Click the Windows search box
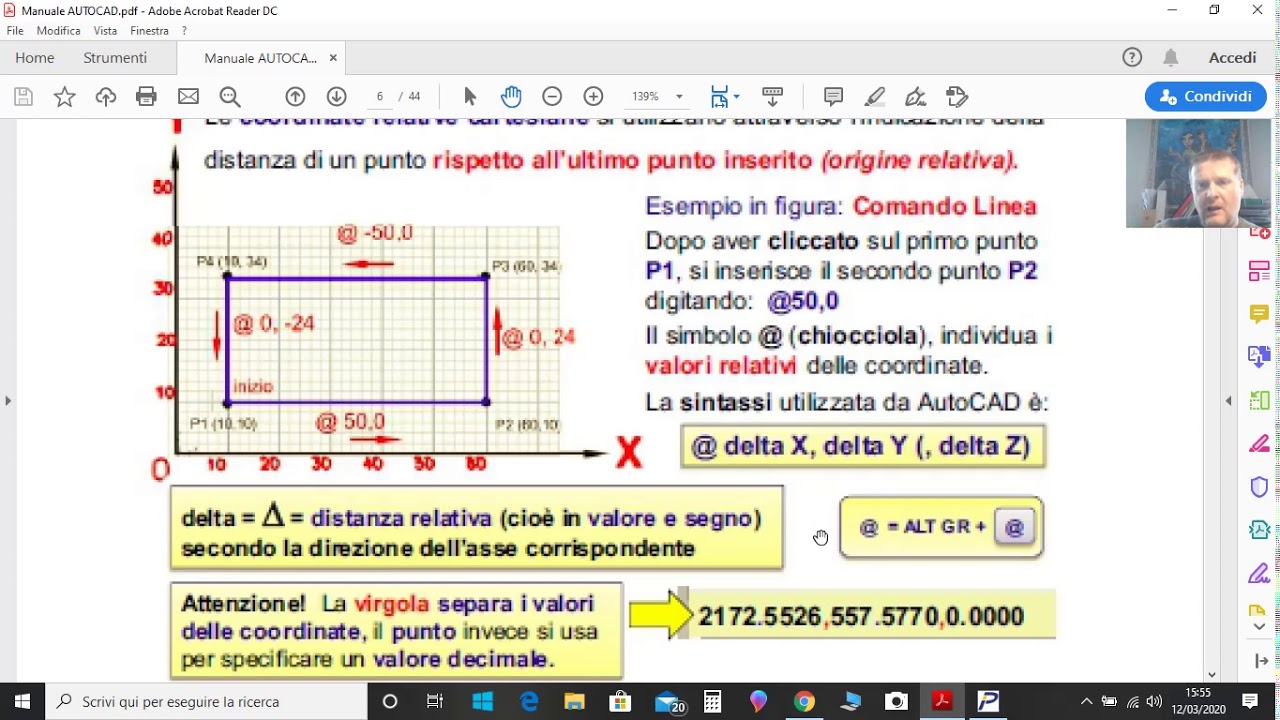The height and width of the screenshot is (720, 1280). 207,701
